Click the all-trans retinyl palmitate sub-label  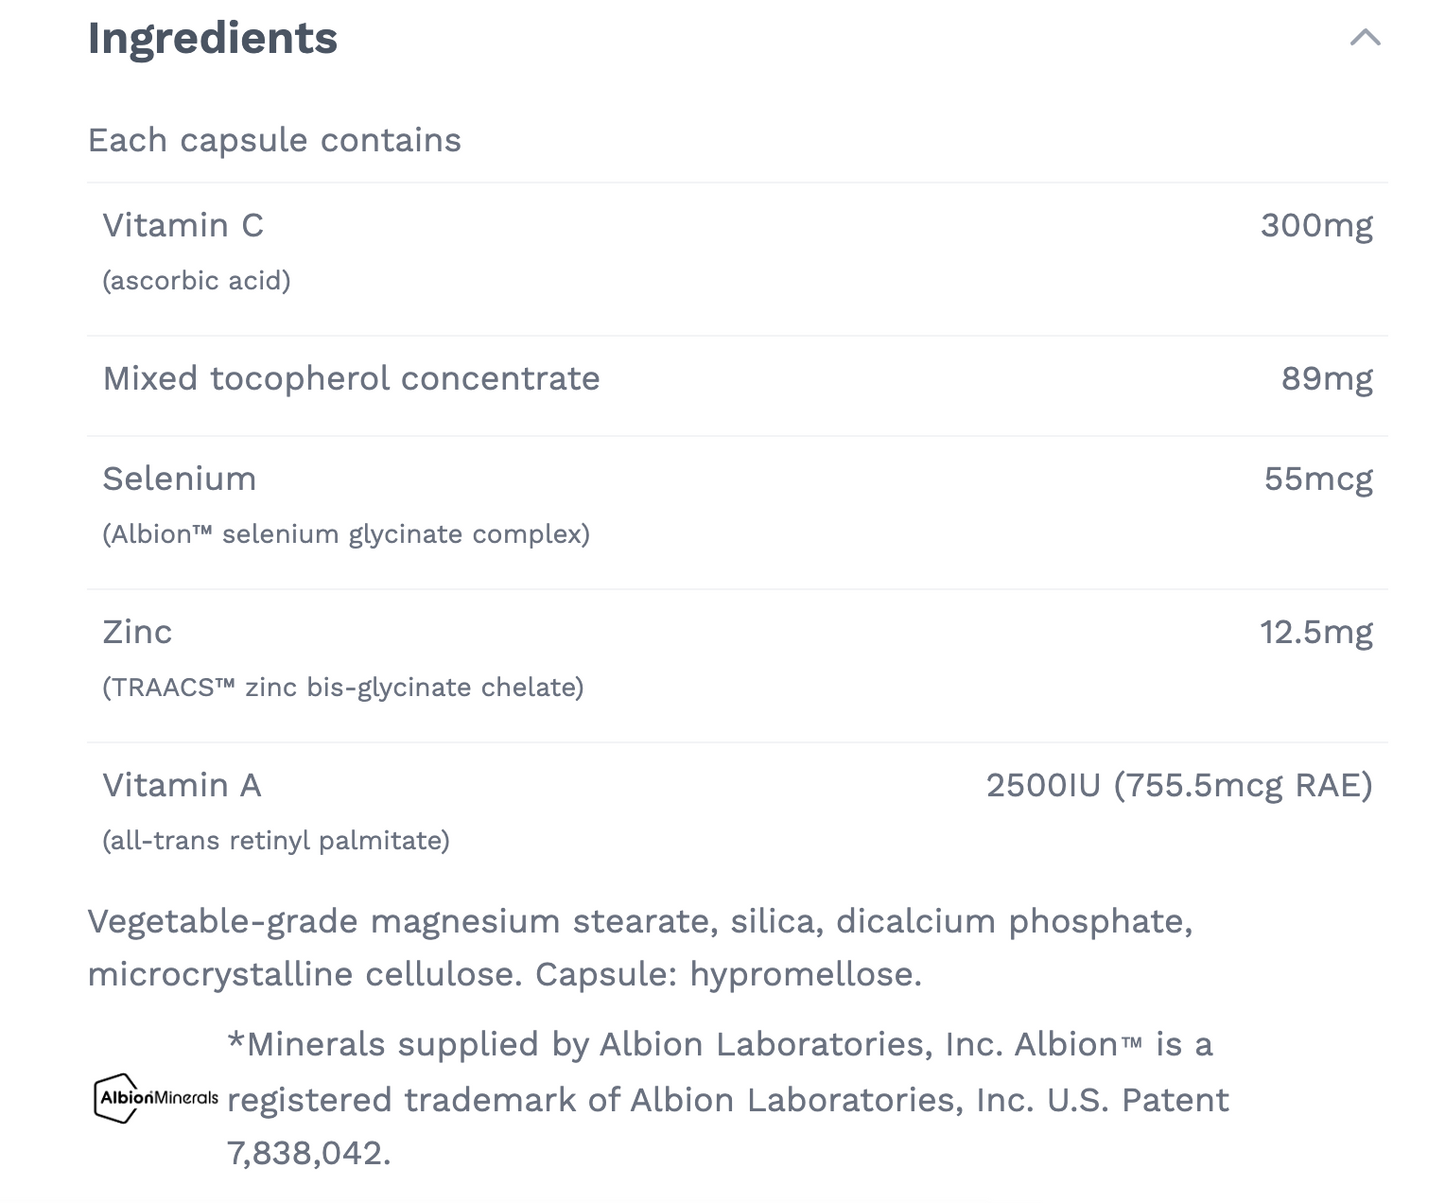[x=276, y=840]
